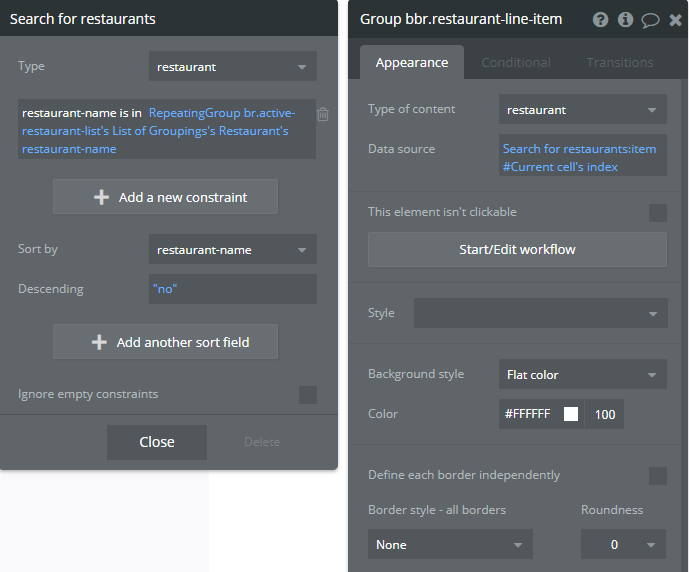Click the Close button in search panel
Viewport: 689px width, 572px height.
pyautogui.click(x=157, y=442)
